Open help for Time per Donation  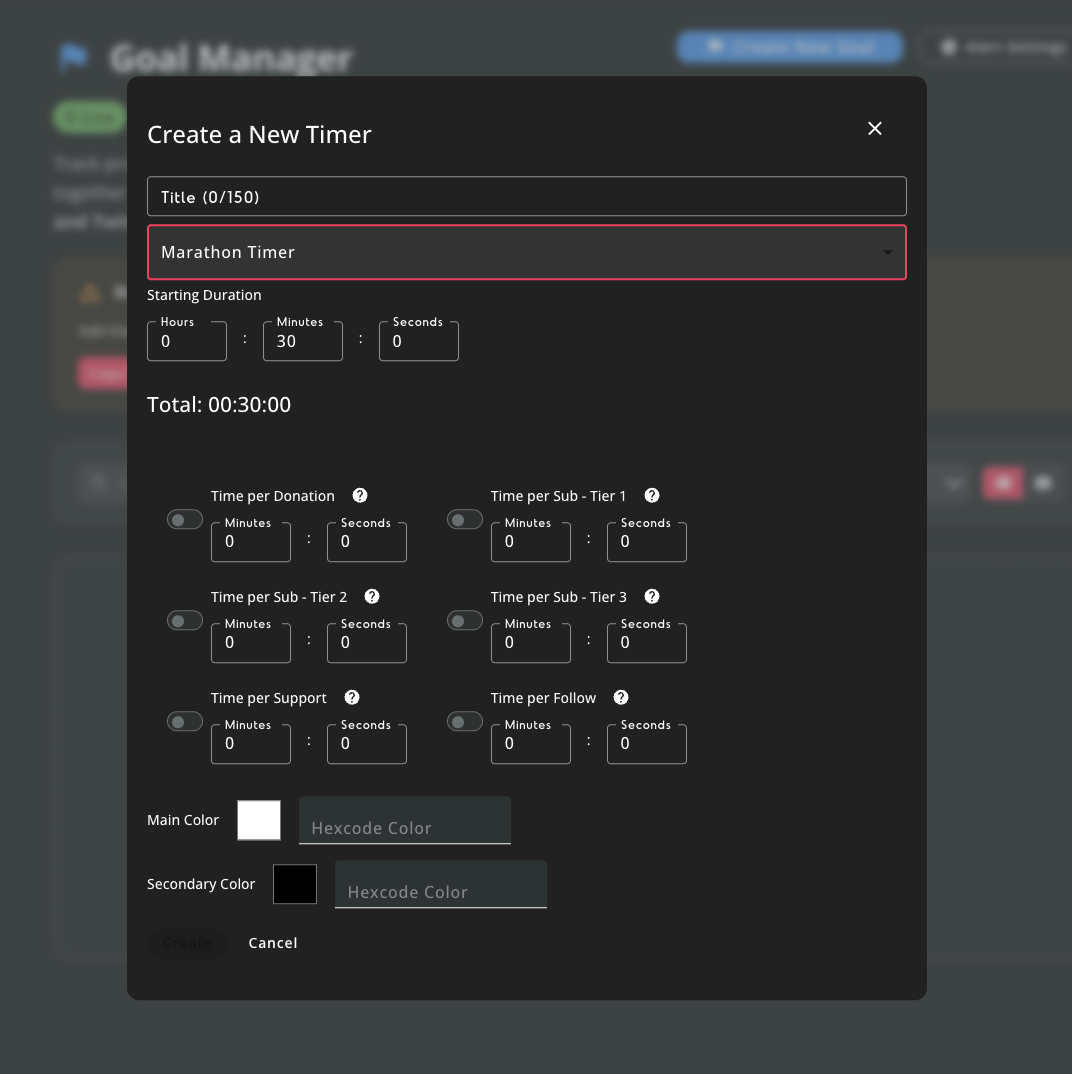(360, 495)
